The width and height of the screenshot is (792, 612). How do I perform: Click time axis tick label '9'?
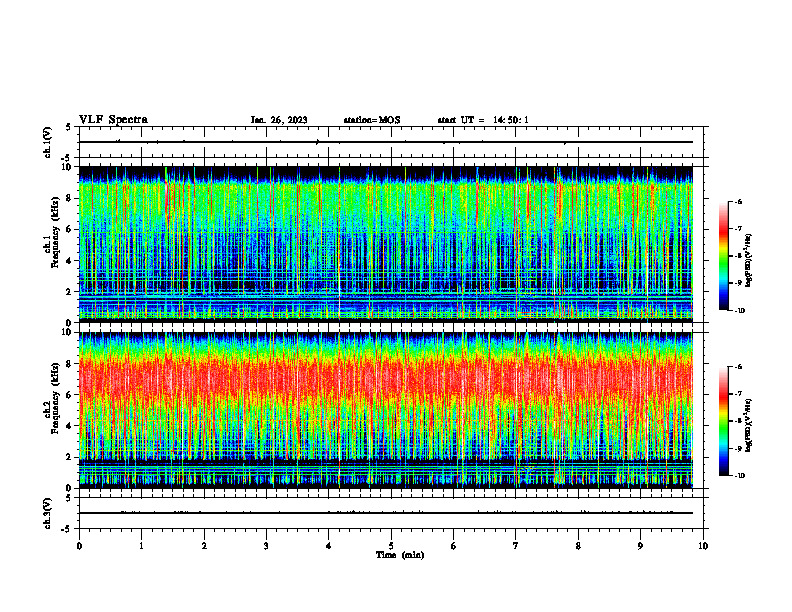pos(640,546)
